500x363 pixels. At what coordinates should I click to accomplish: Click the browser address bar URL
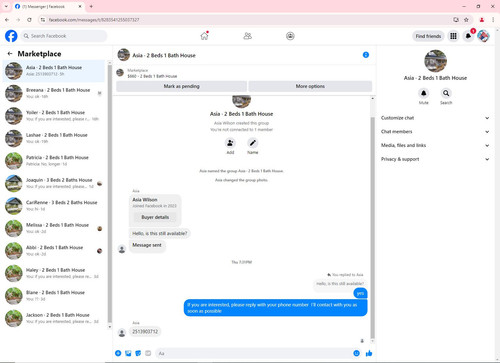click(94, 20)
